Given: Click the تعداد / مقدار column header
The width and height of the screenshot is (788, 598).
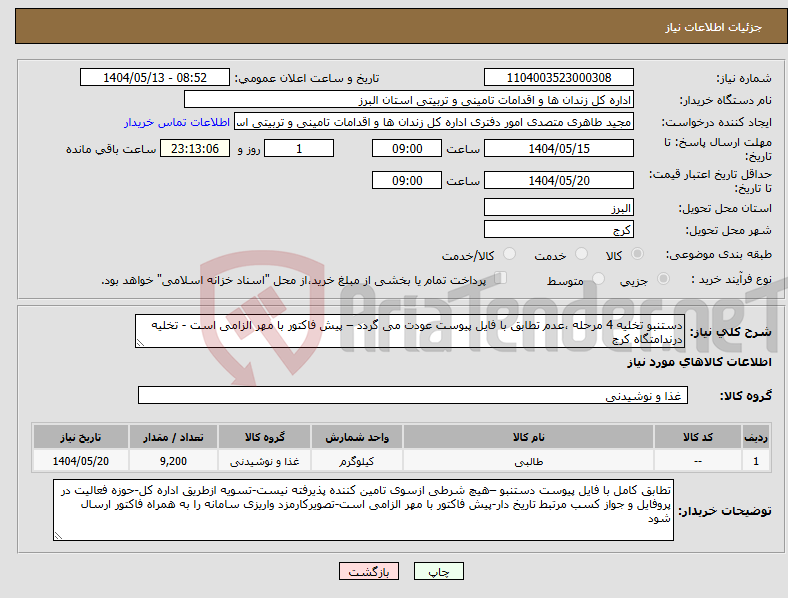Looking at the screenshot, I should click(173, 437).
